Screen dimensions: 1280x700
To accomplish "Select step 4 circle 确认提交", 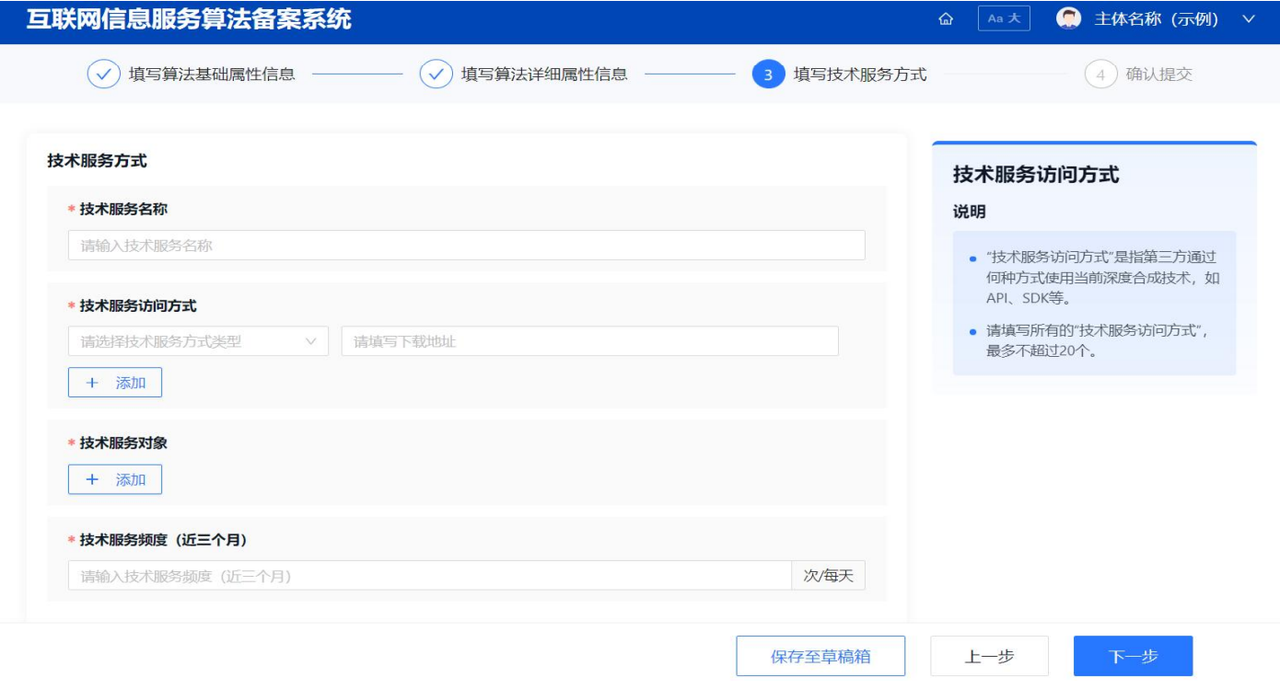I will pos(1100,74).
